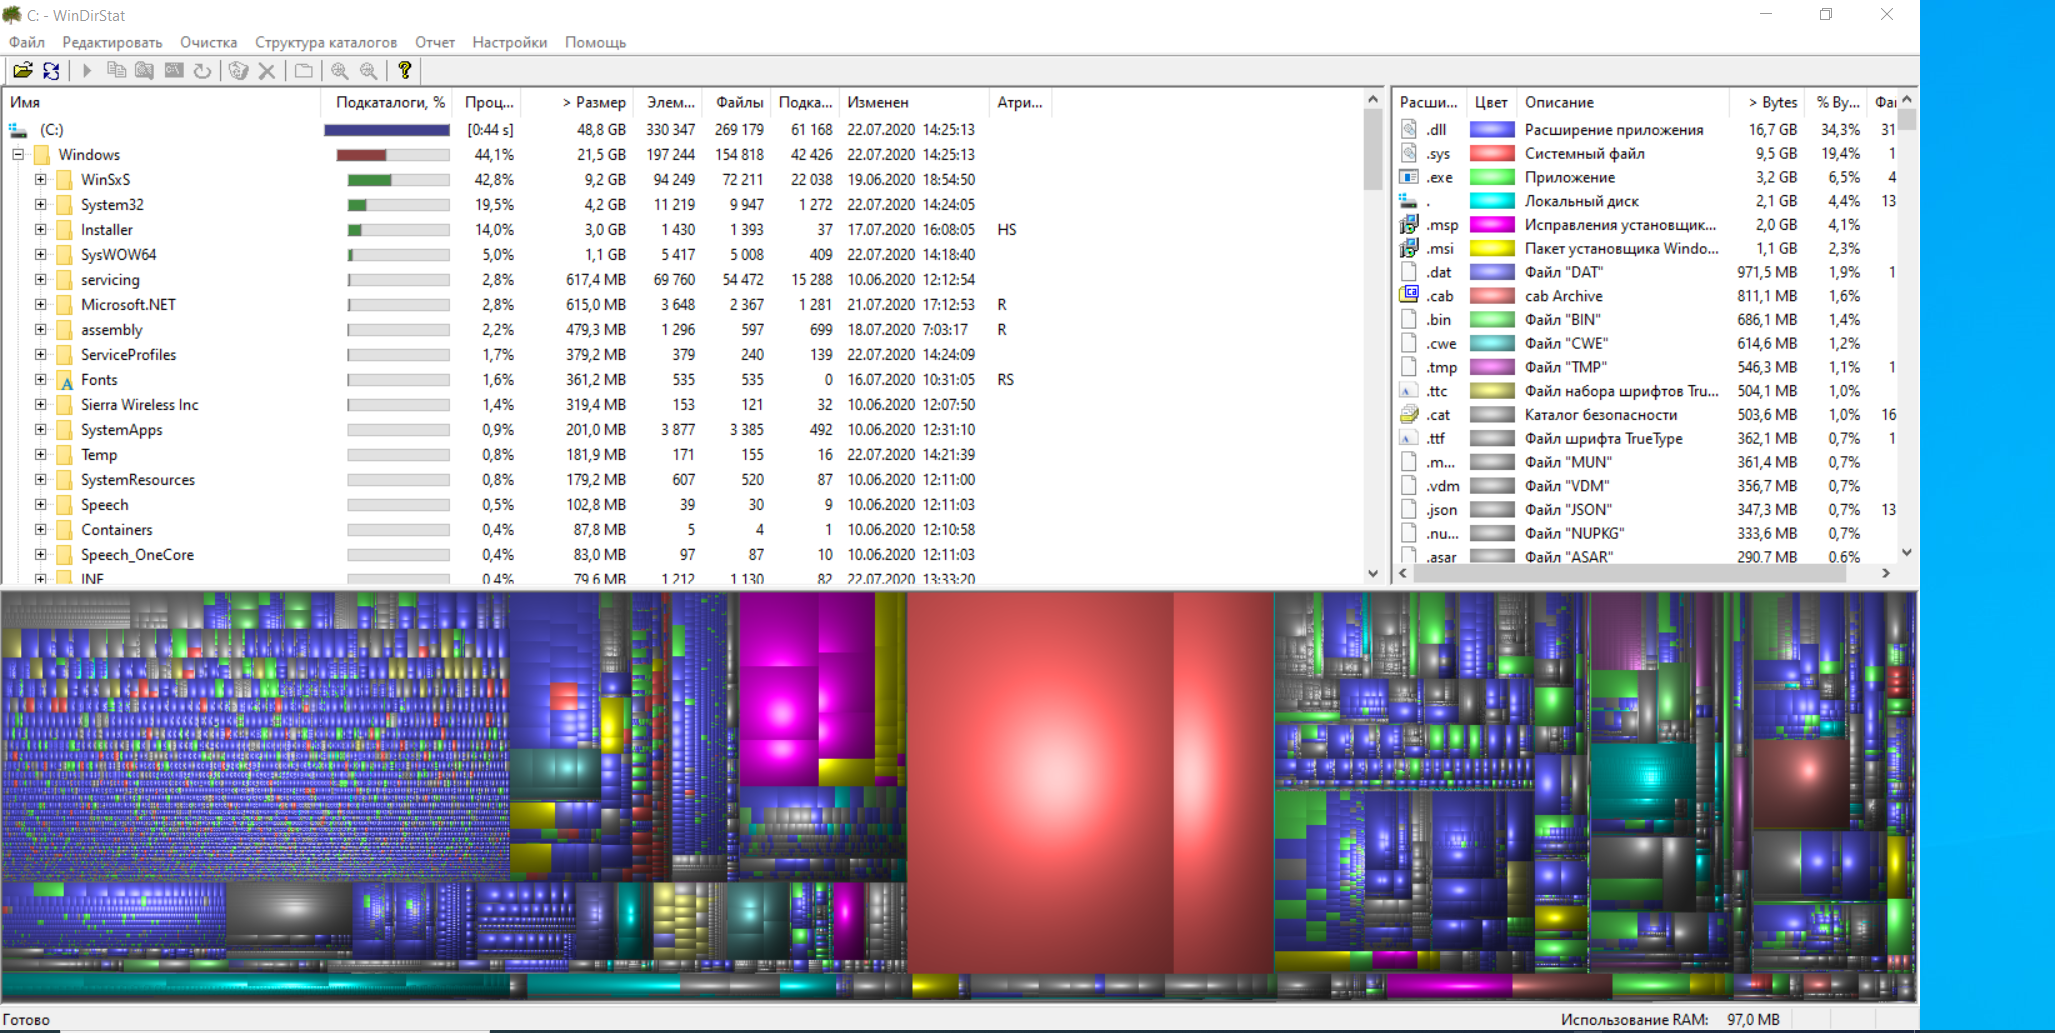The image size is (2055, 1033).
Task: Expand the servicing folder
Action: click(x=40, y=279)
